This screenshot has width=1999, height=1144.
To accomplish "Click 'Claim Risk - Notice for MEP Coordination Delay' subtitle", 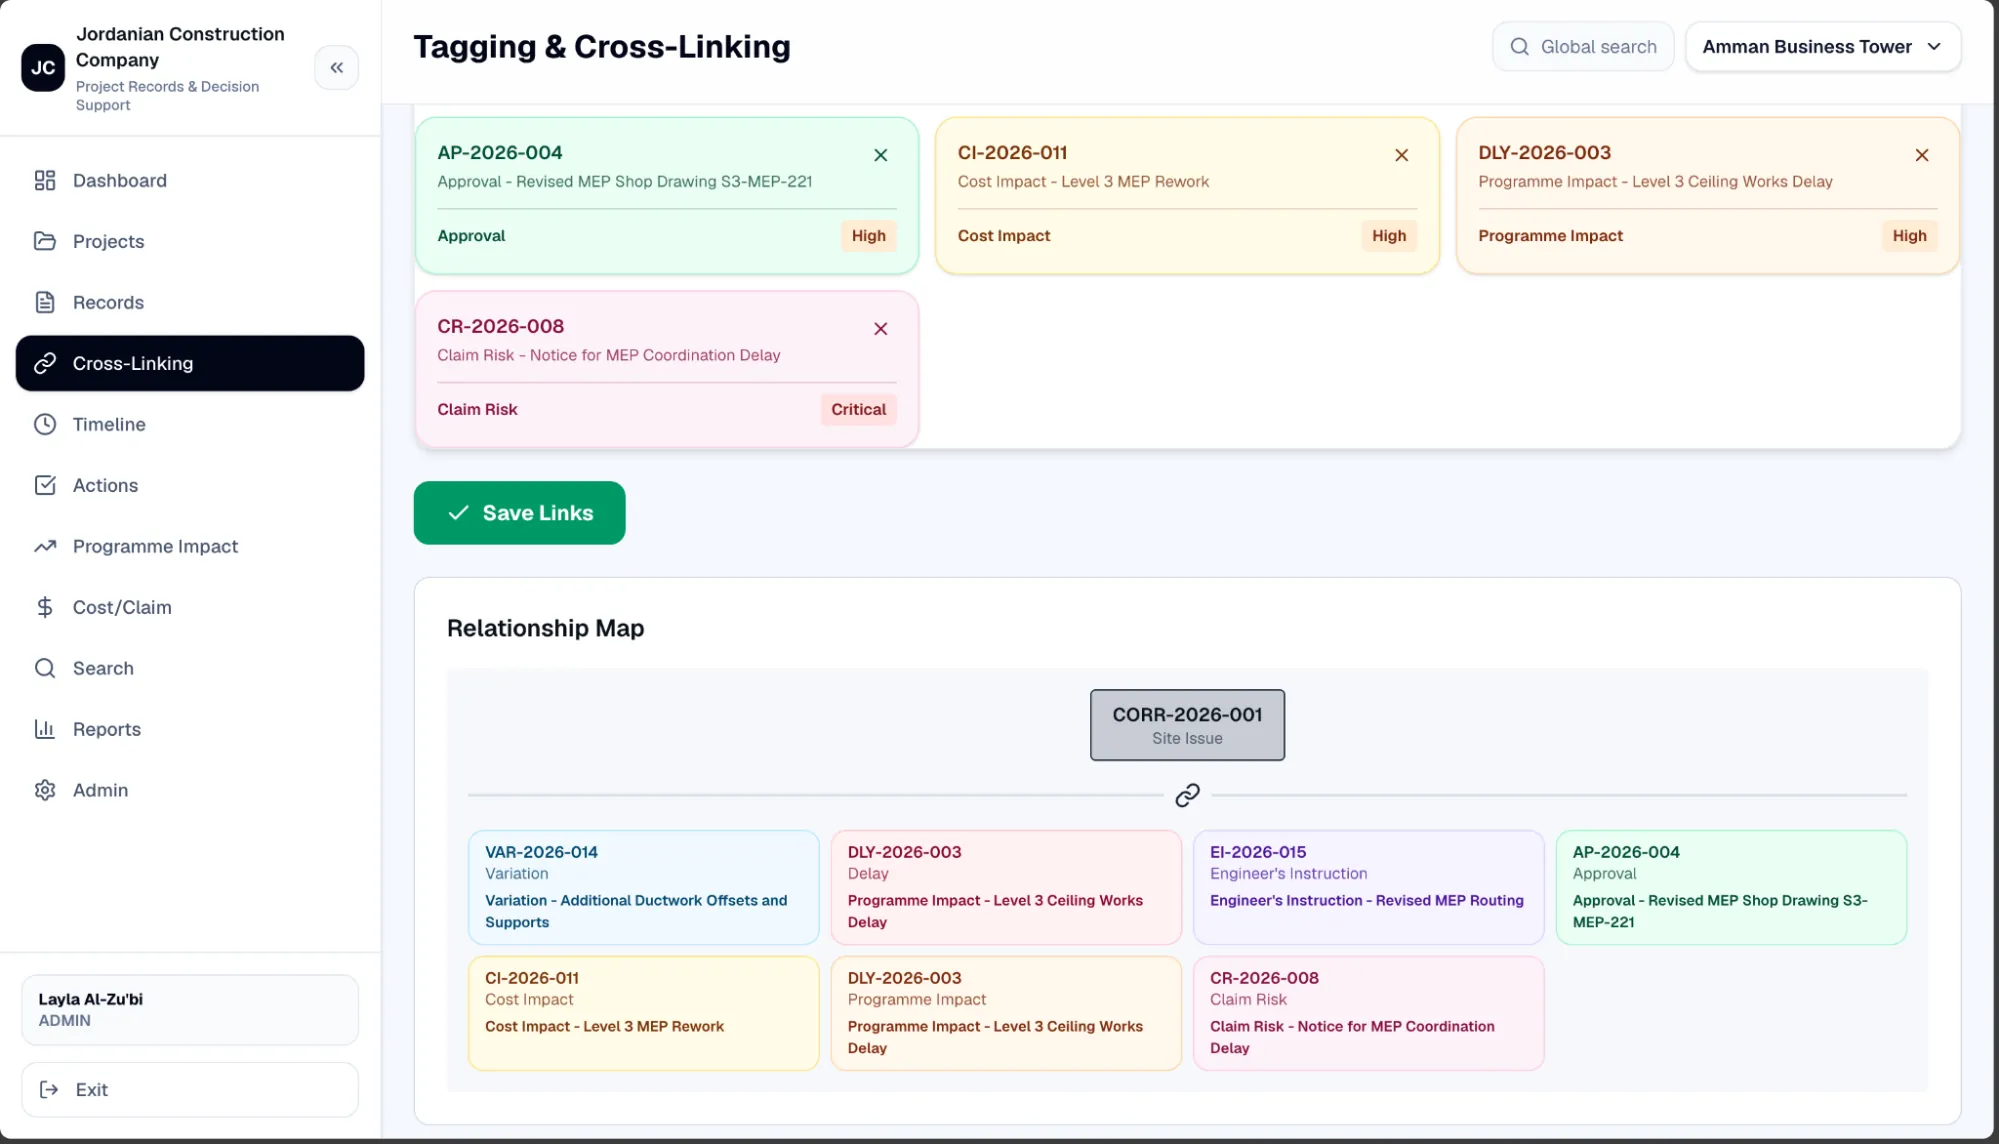I will click(x=608, y=356).
